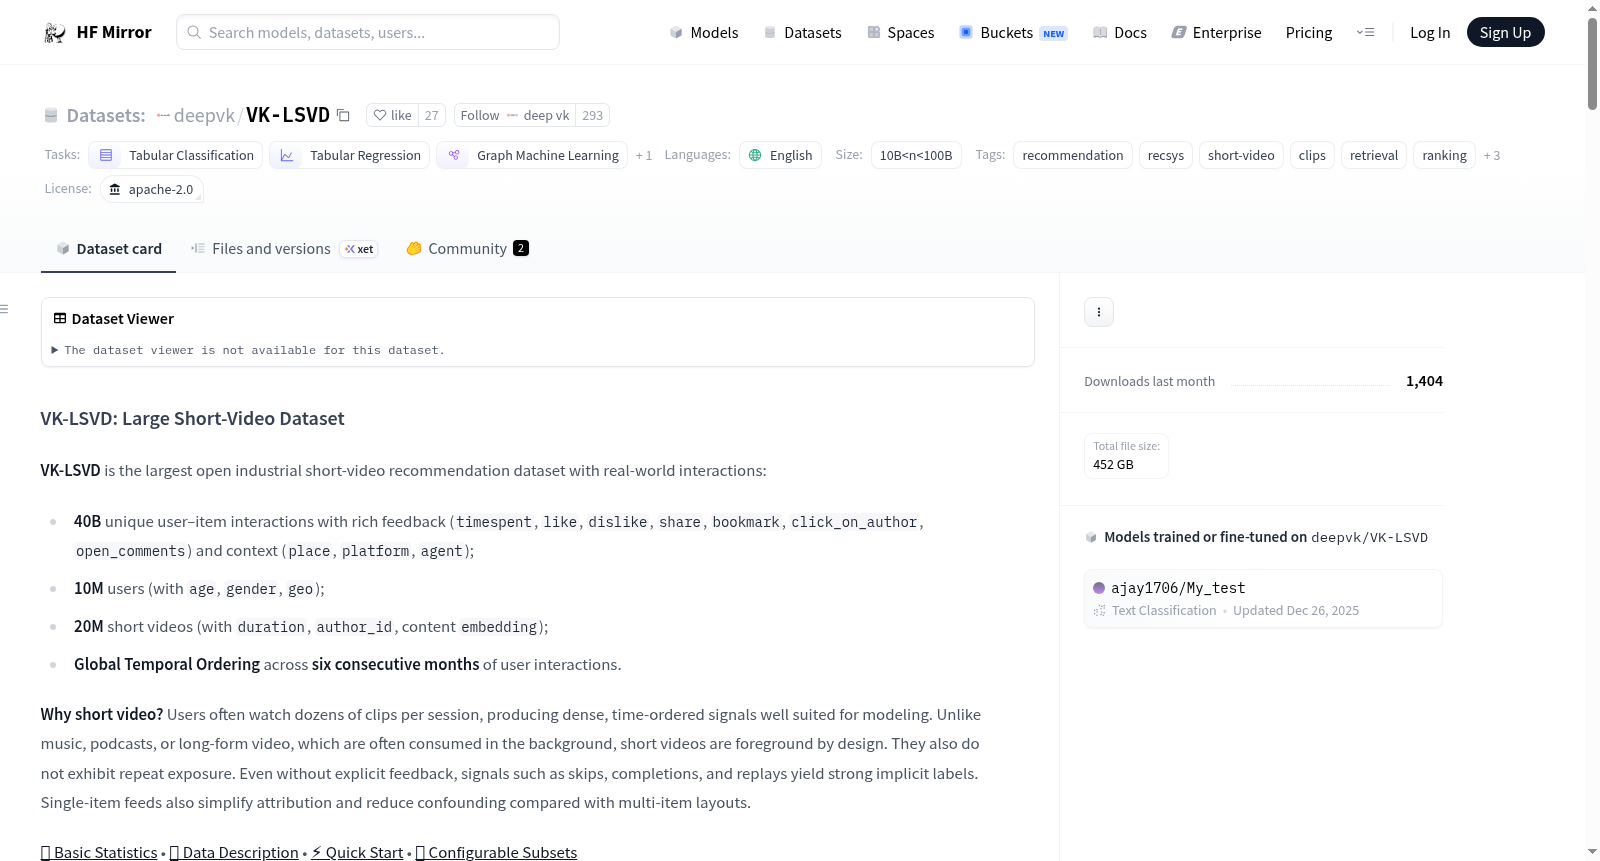1600x861 pixels.
Task: Click the ajay1706 purple avatar icon
Action: [x=1099, y=588]
